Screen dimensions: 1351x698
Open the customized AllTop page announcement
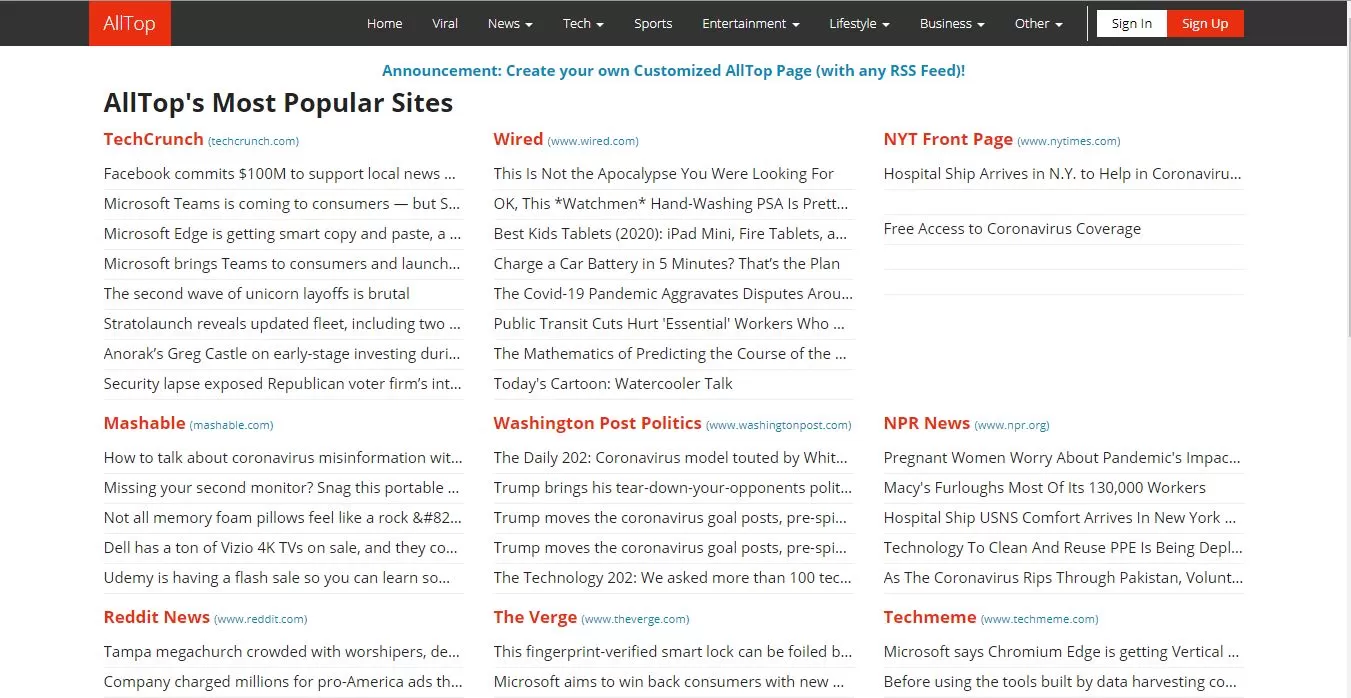pyautogui.click(x=673, y=71)
